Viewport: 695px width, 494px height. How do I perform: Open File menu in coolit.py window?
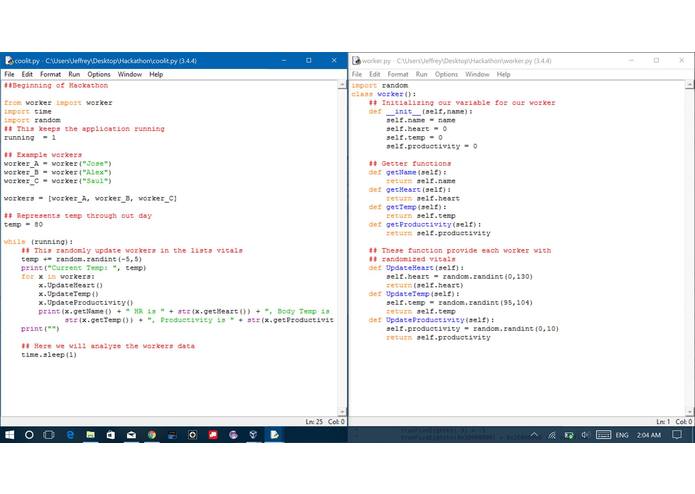(x=9, y=74)
